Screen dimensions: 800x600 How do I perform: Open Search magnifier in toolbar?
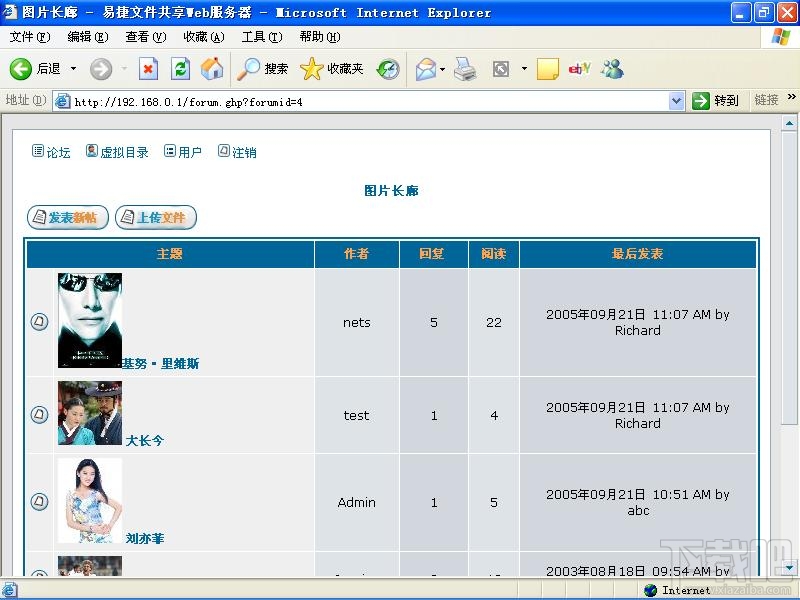tap(262, 69)
